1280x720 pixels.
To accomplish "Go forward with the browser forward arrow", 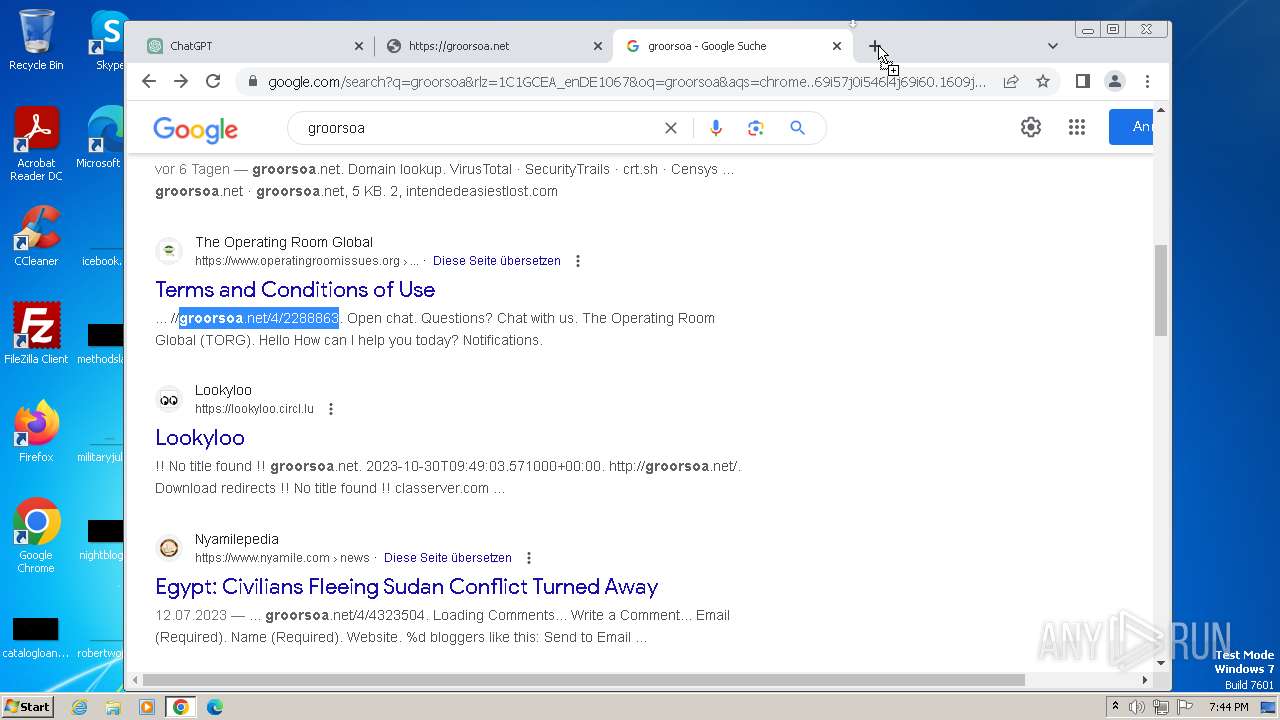I will pyautogui.click(x=181, y=82).
